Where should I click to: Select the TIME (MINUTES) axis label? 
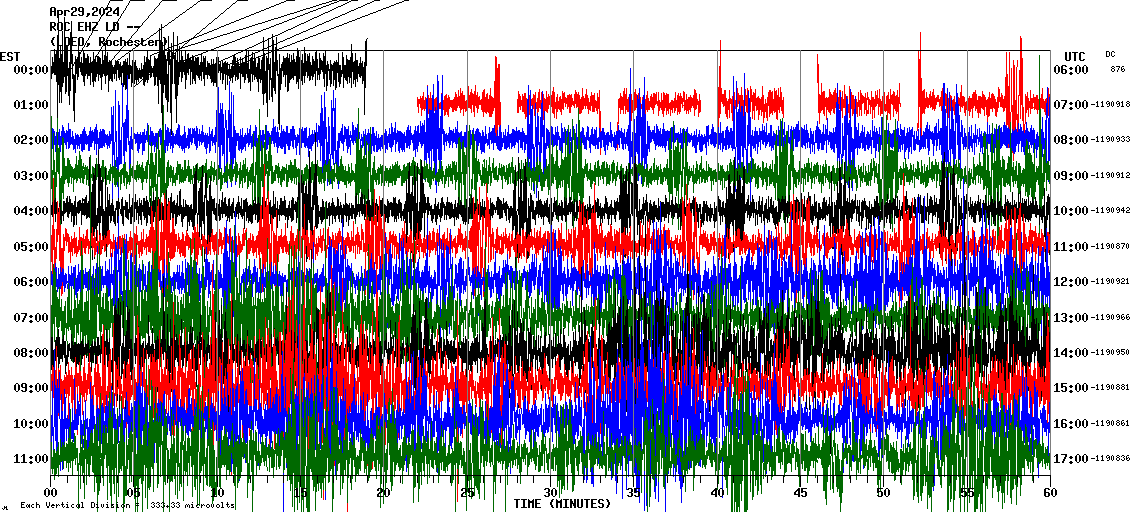562,504
